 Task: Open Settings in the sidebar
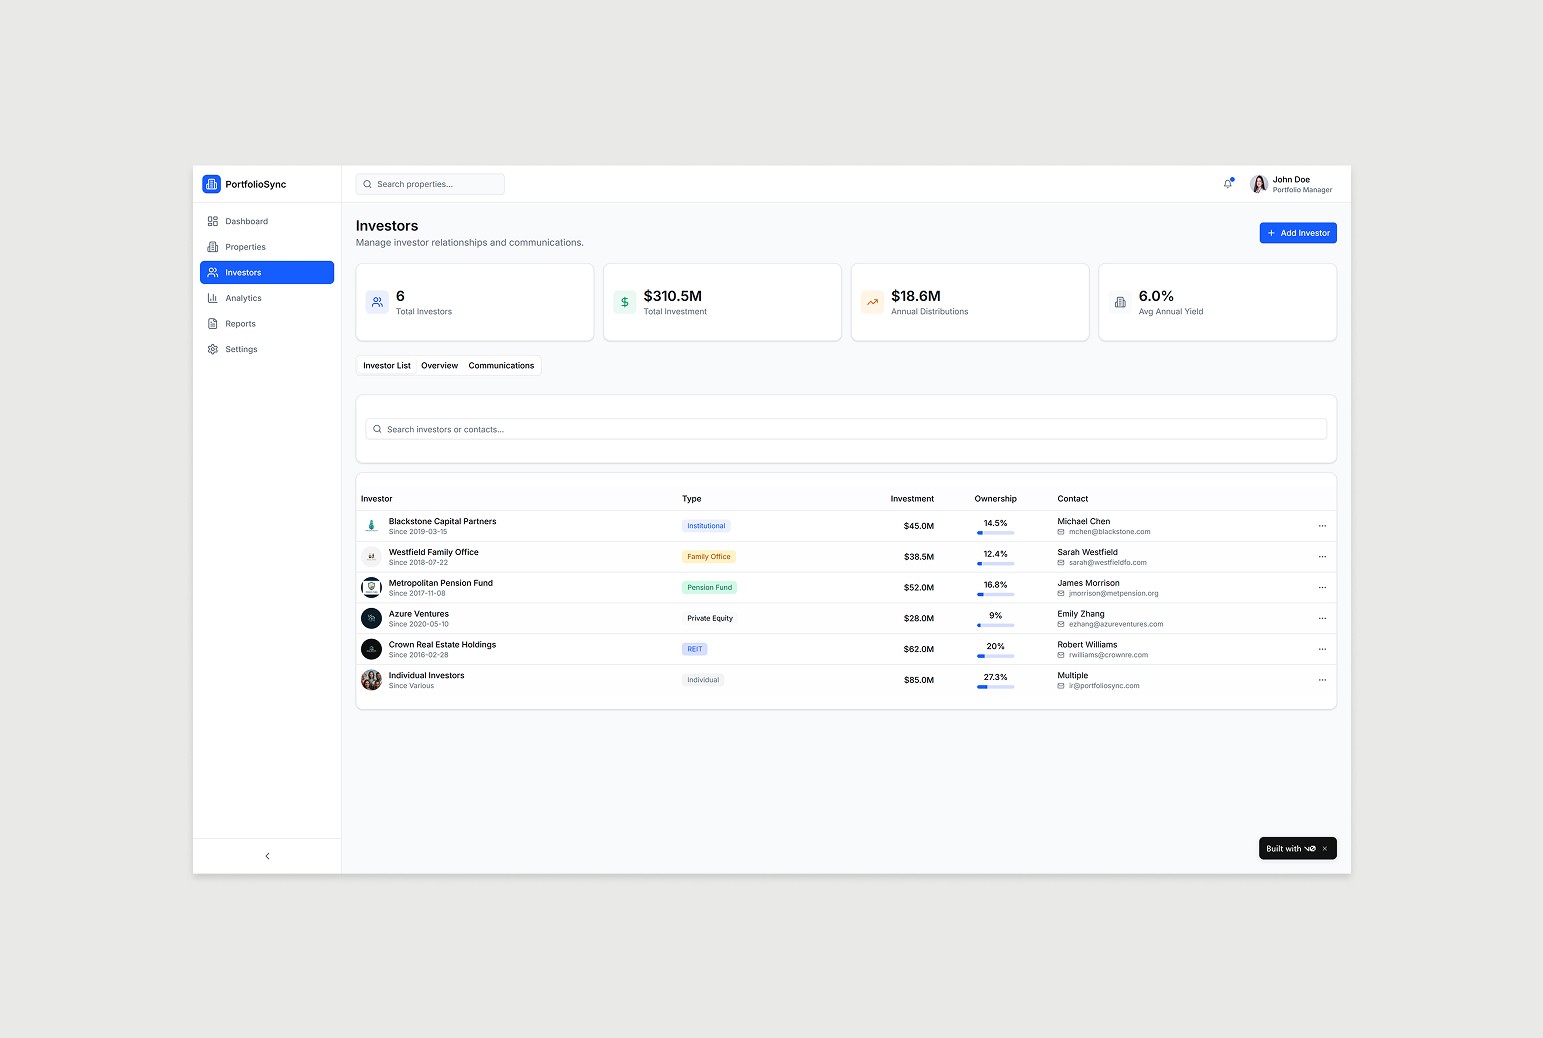coord(267,349)
